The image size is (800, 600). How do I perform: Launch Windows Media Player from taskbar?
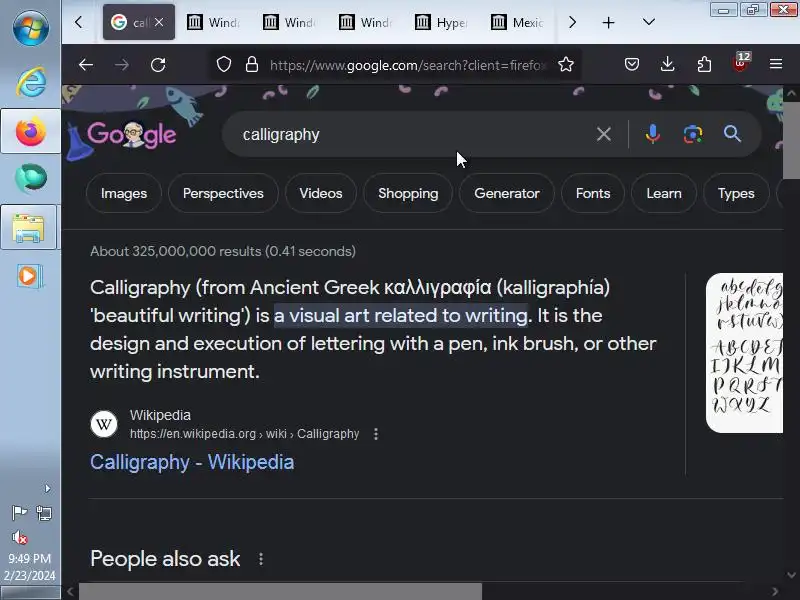pyautogui.click(x=30, y=276)
